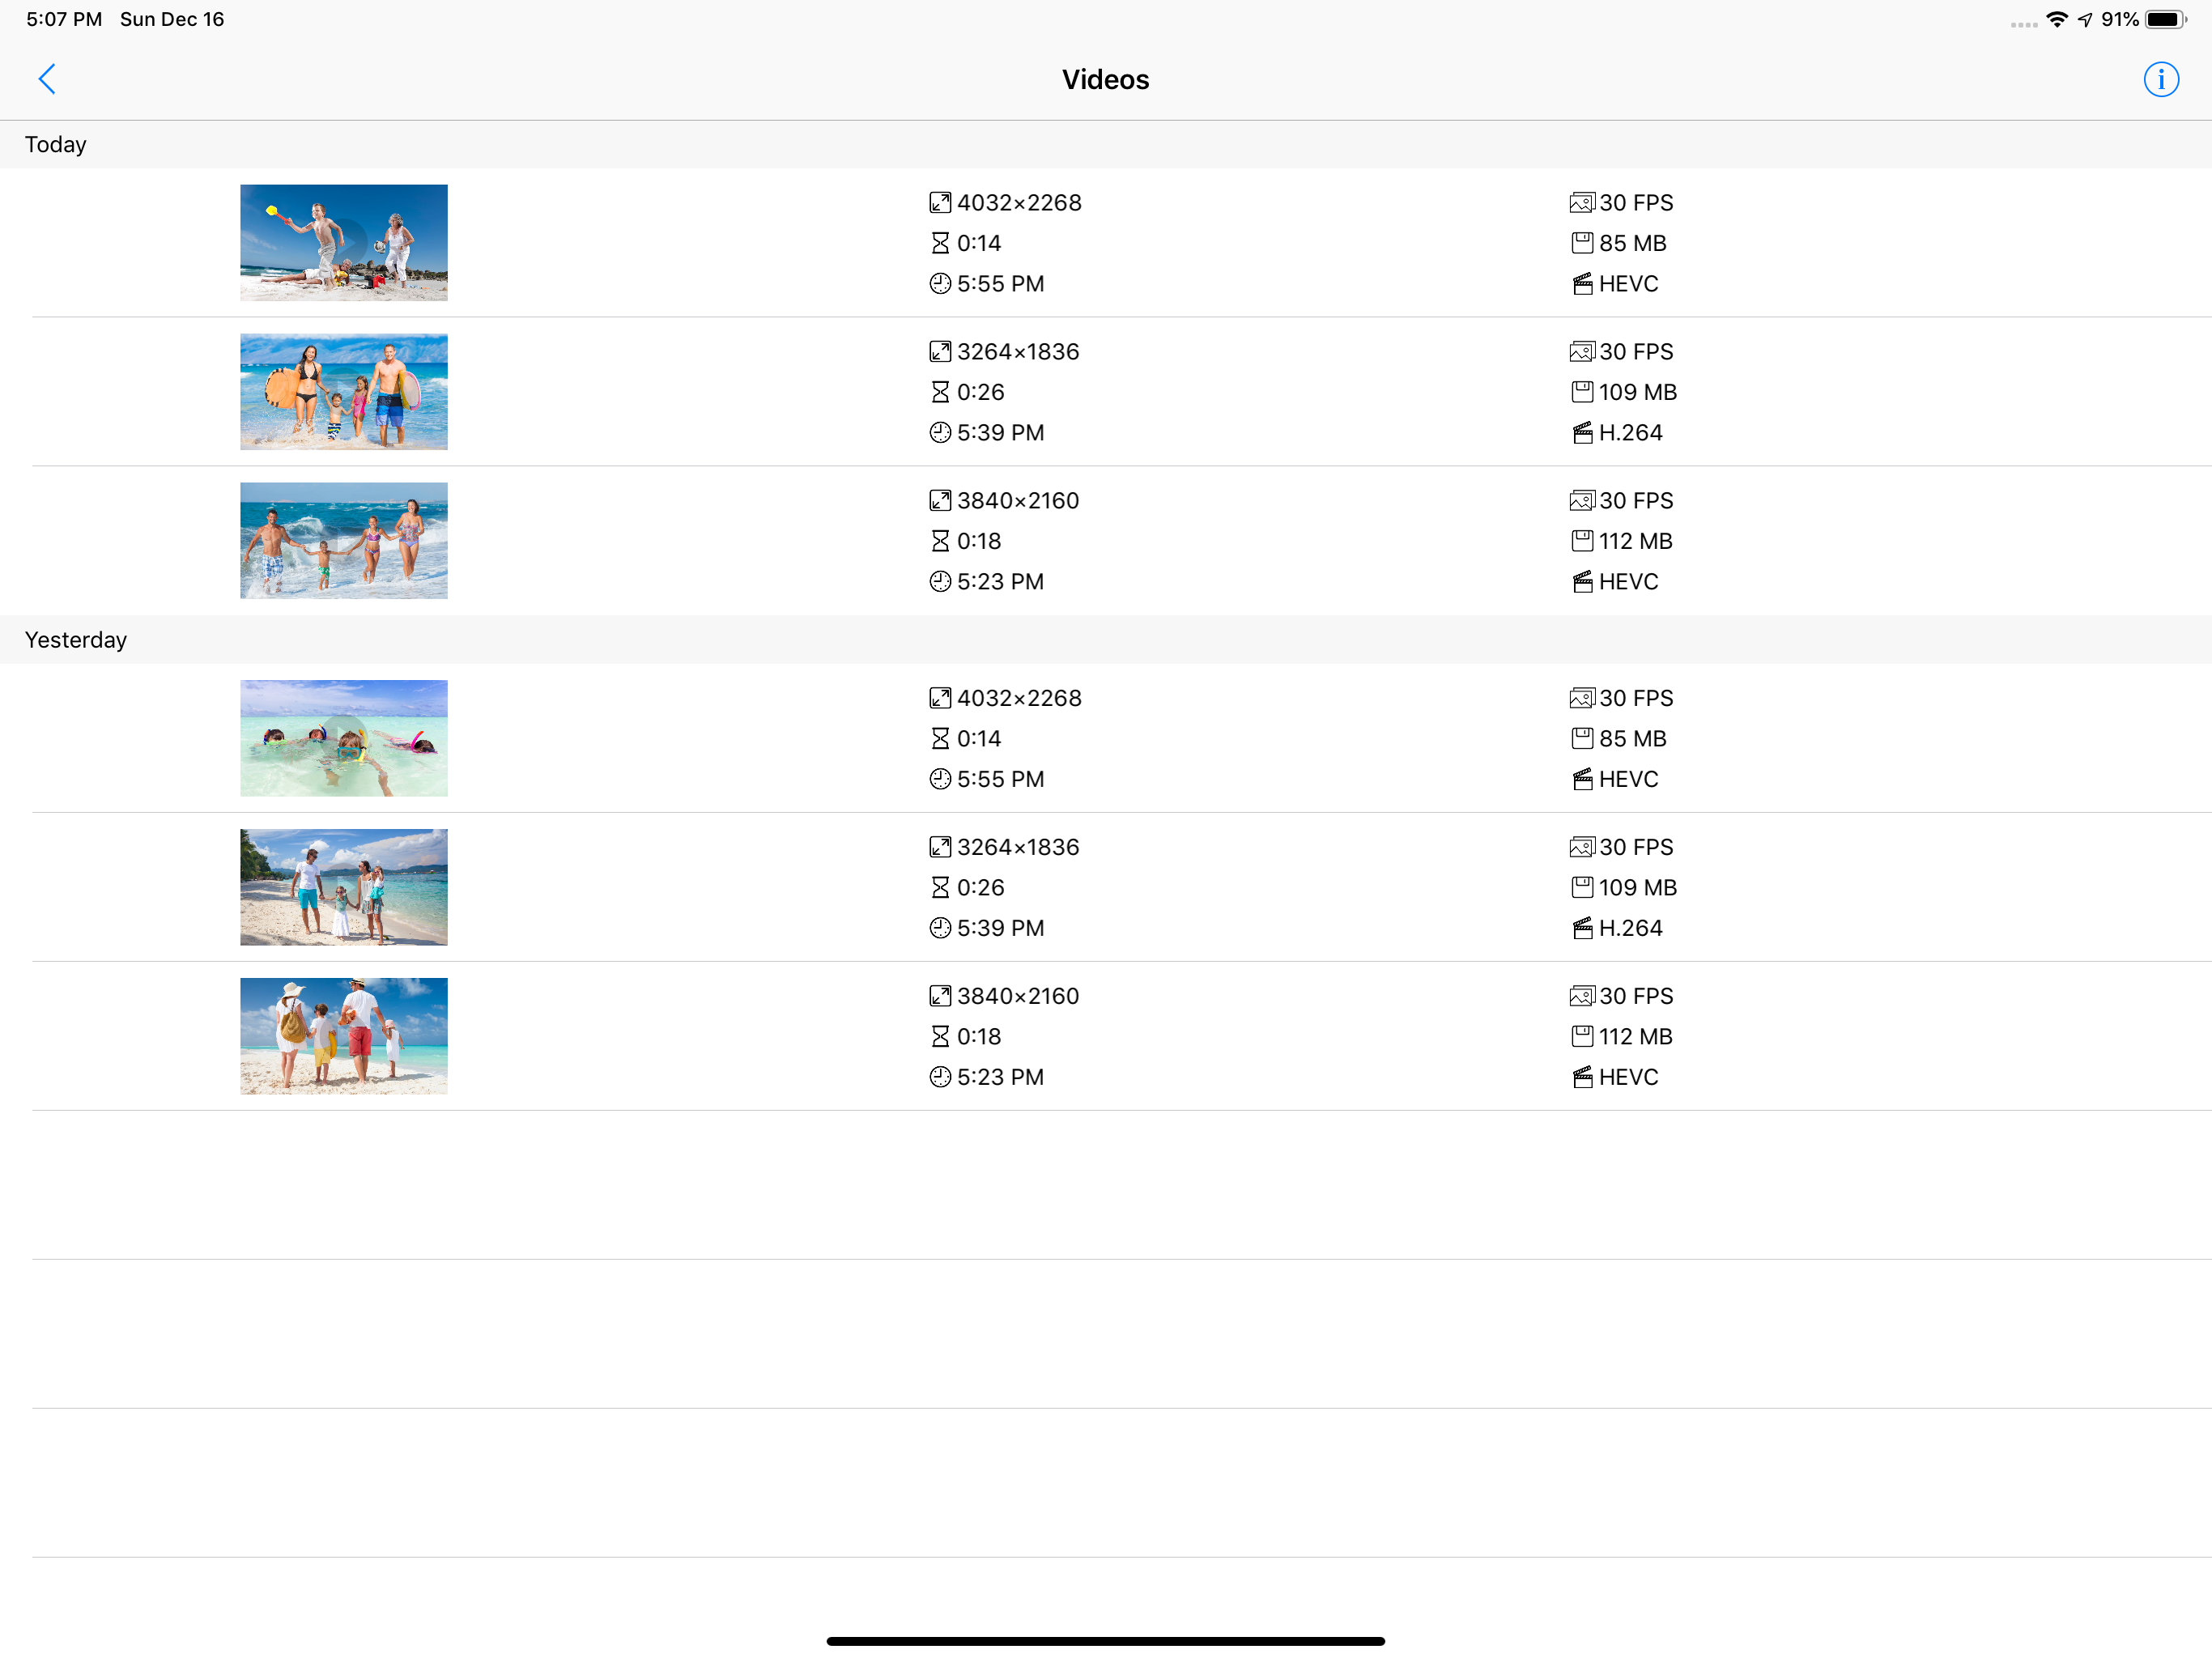The image size is (2212, 1658).
Task: Open the Today surfboard family video thumbnail
Action: tap(343, 391)
